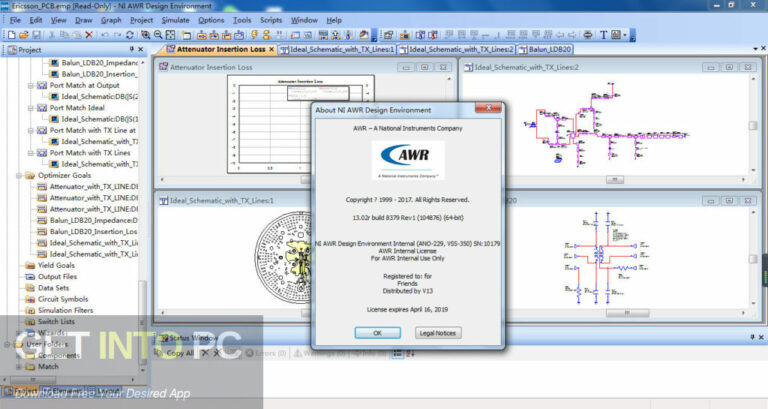Viewport: 768px width, 409px height.
Task: Click the Output Files node icon
Action: point(30,277)
